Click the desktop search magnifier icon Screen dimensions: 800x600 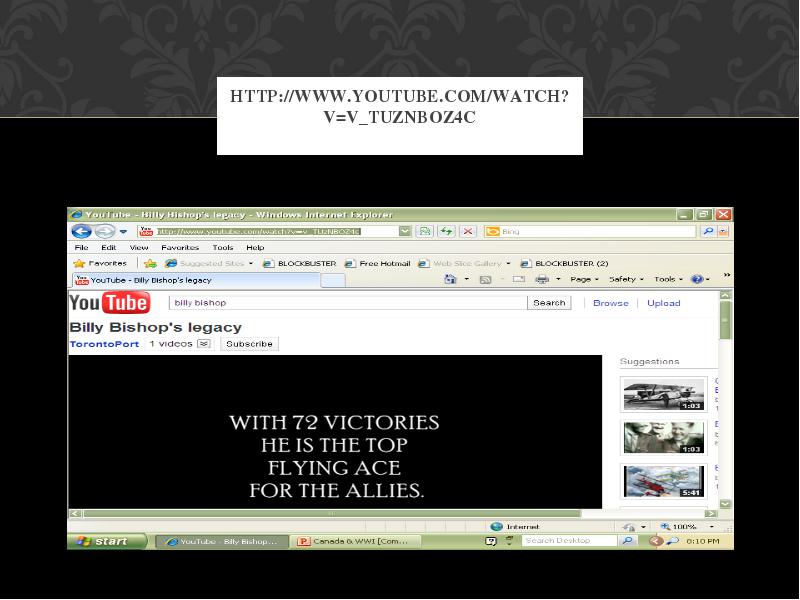[628, 541]
